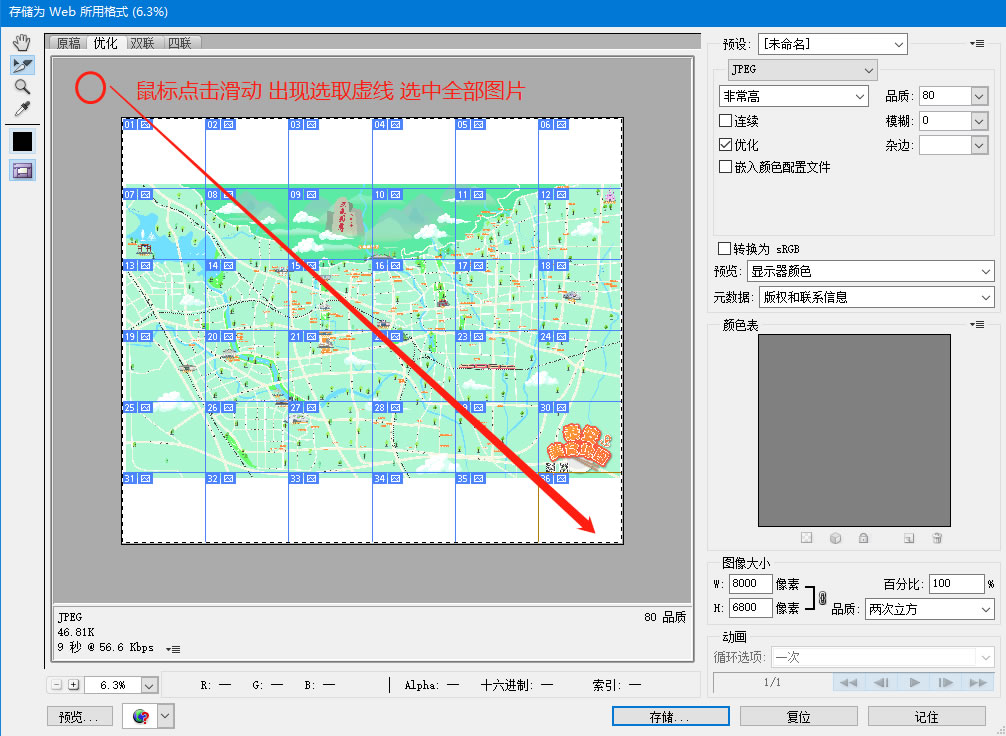Open the 模糊 slider arrow
The image size is (1006, 736).
(x=979, y=121)
